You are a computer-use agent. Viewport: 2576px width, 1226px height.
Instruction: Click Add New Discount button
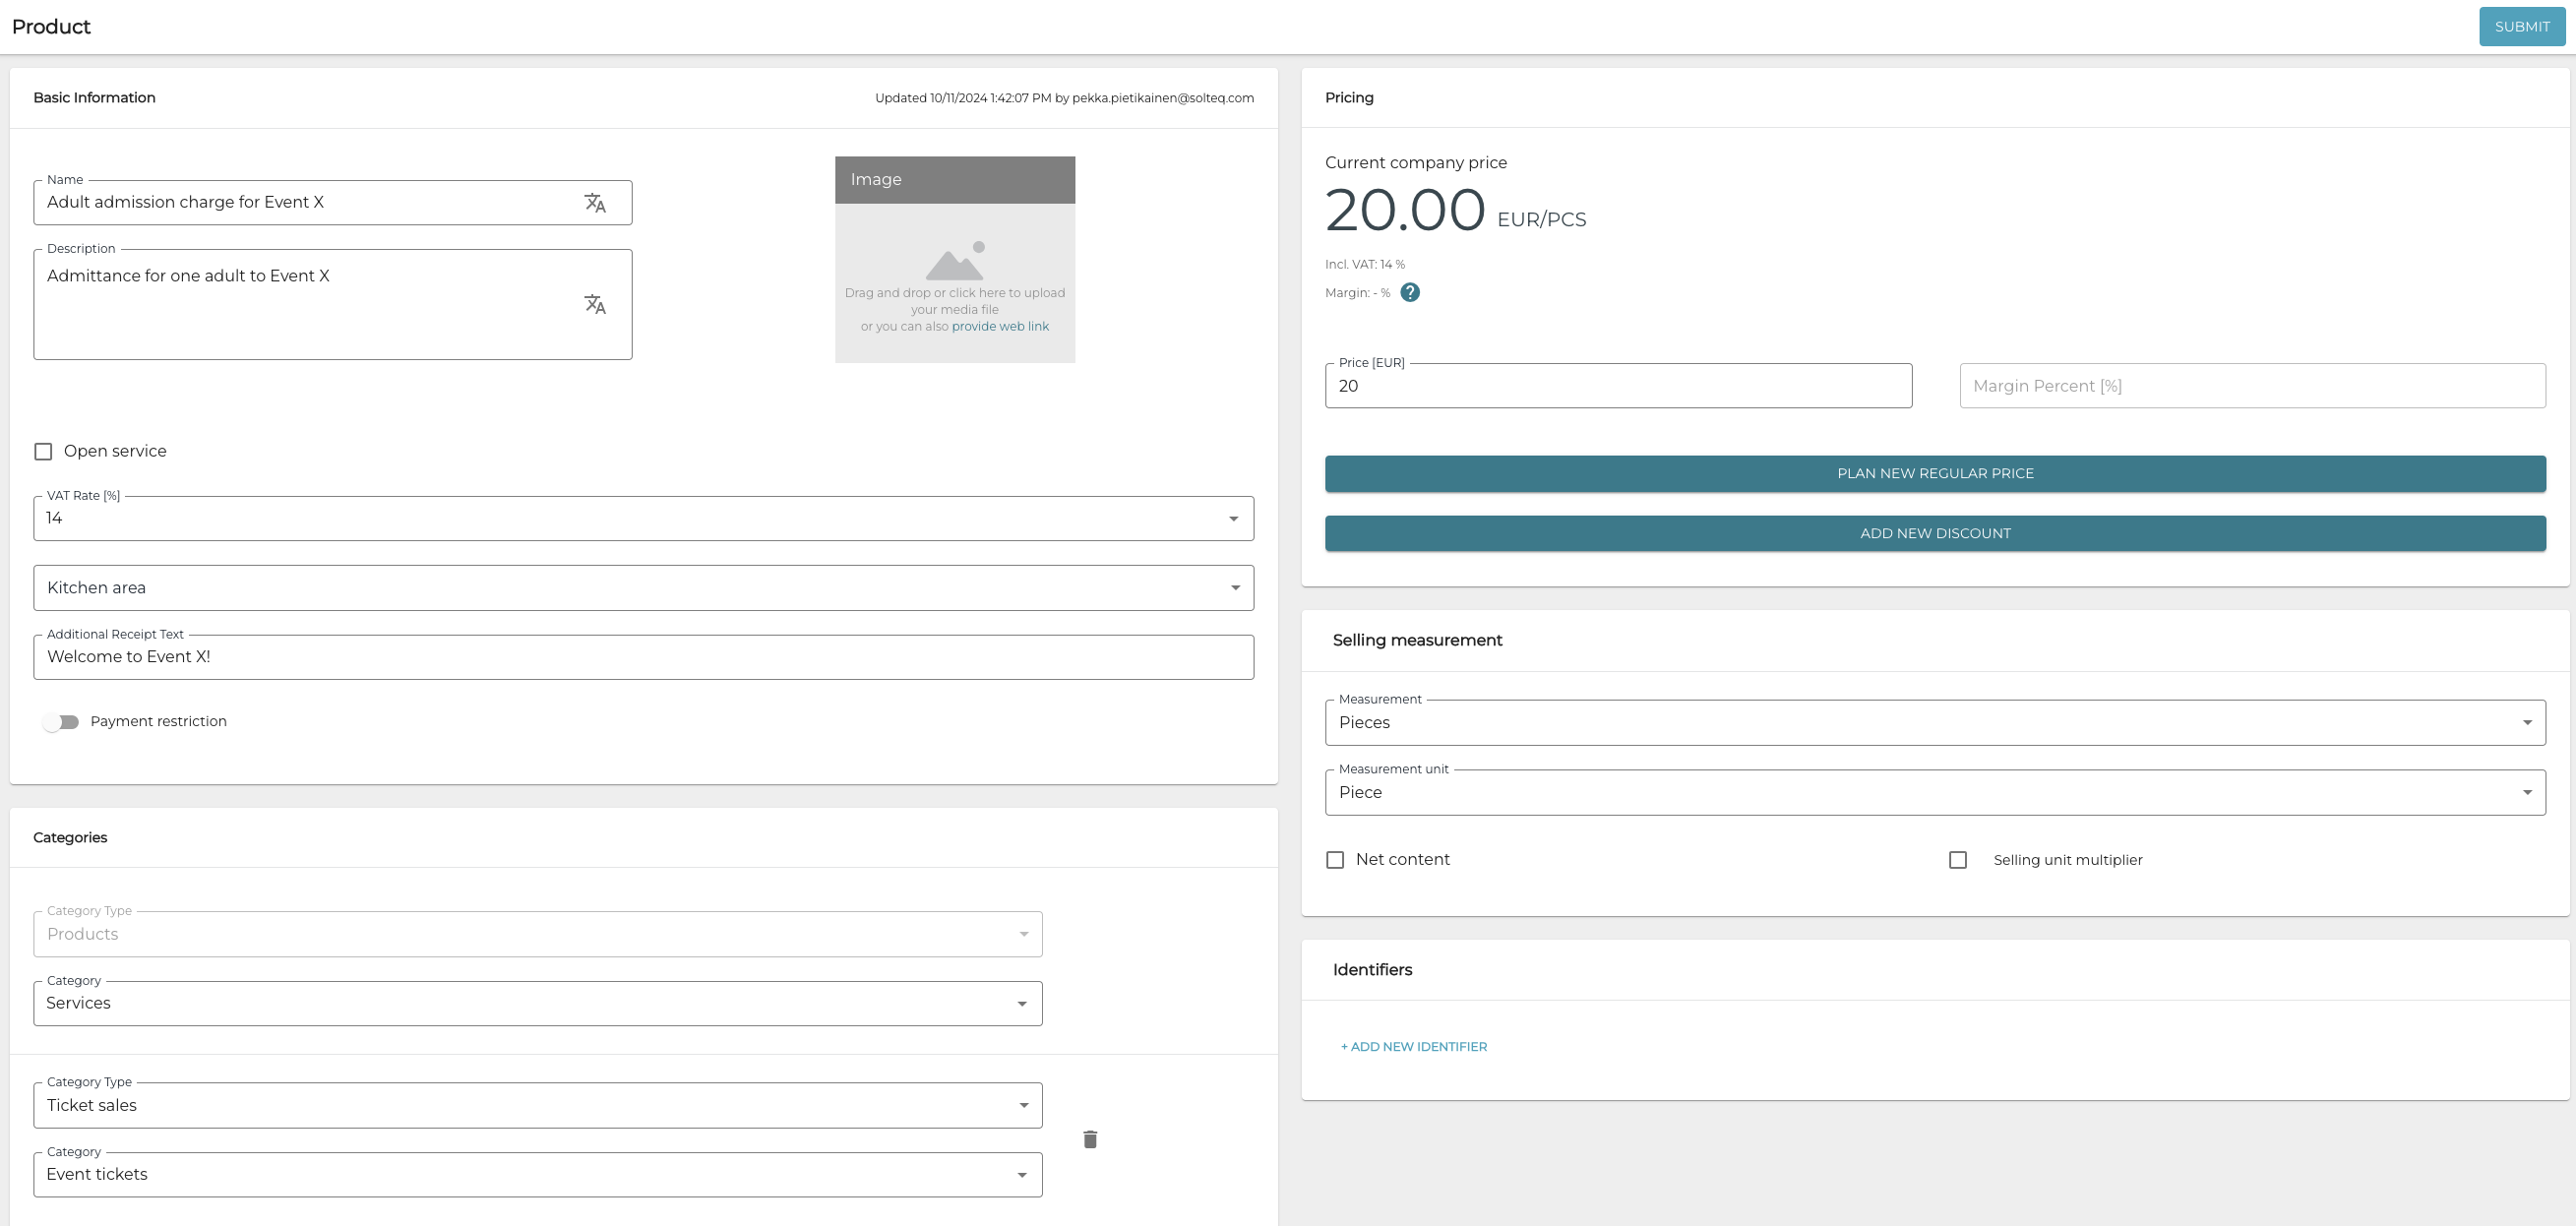(x=1934, y=534)
